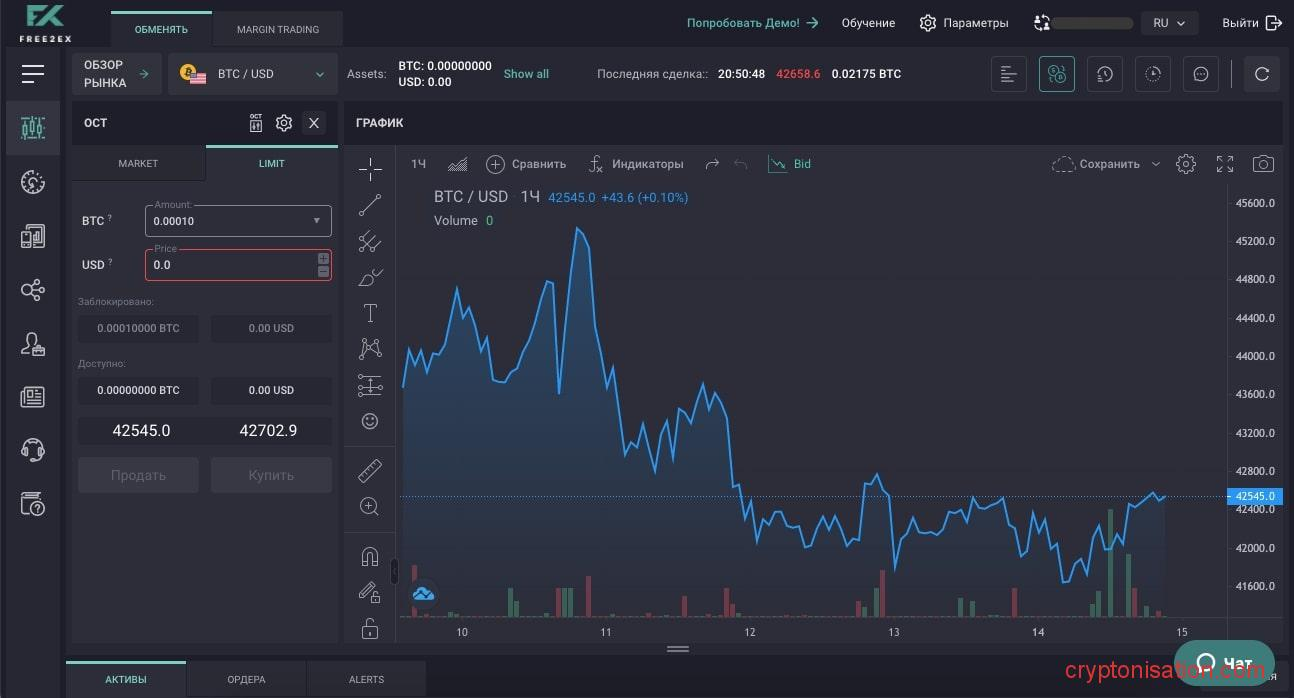This screenshot has height=698, width=1294.
Task: Pick the ruler measure tool
Action: pos(370,471)
